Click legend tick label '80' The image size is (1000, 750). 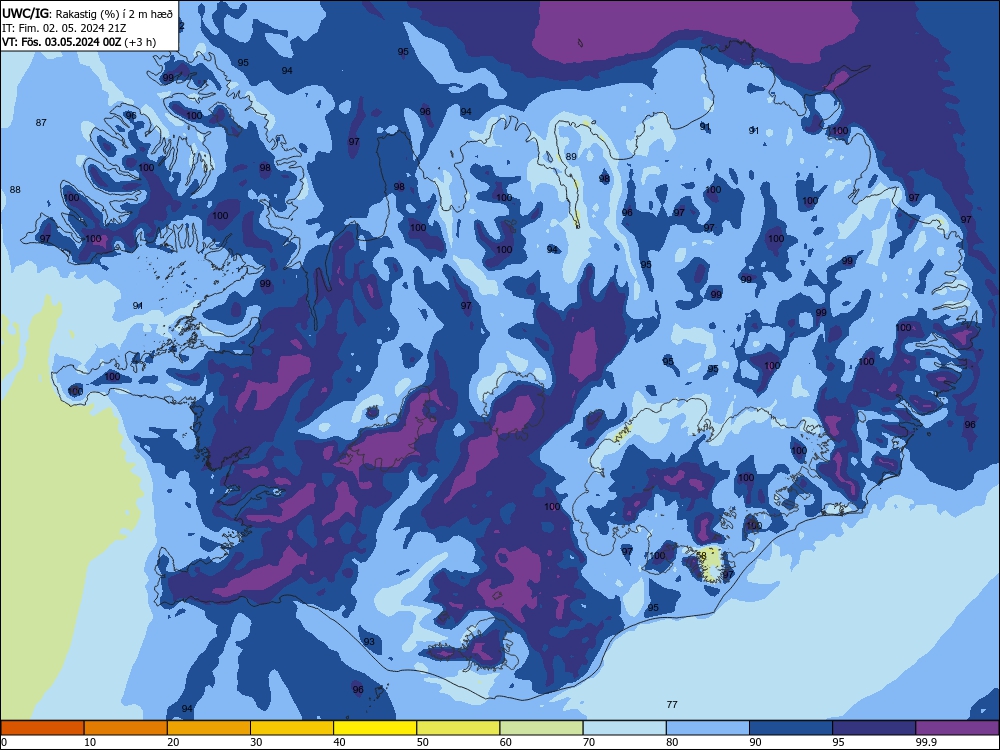(x=672, y=742)
